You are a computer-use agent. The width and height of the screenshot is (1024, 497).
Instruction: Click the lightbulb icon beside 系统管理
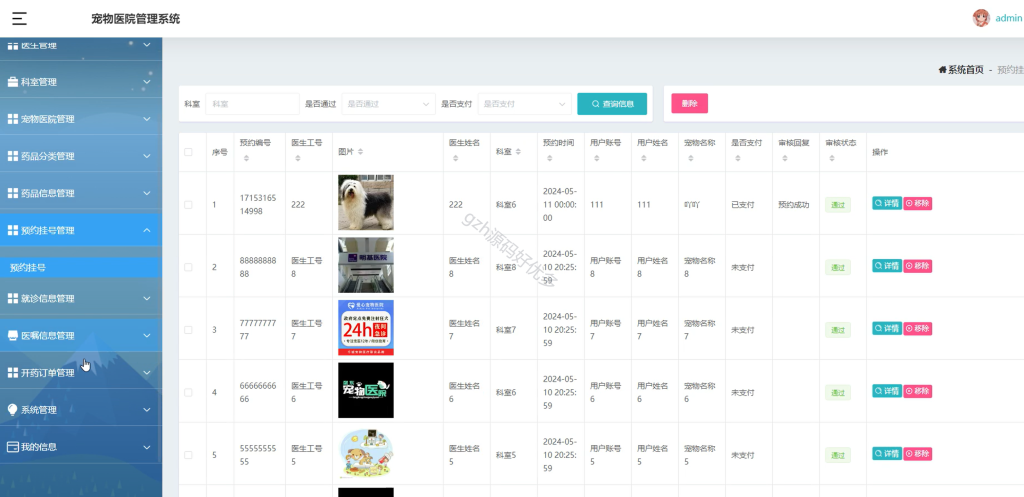[12, 409]
